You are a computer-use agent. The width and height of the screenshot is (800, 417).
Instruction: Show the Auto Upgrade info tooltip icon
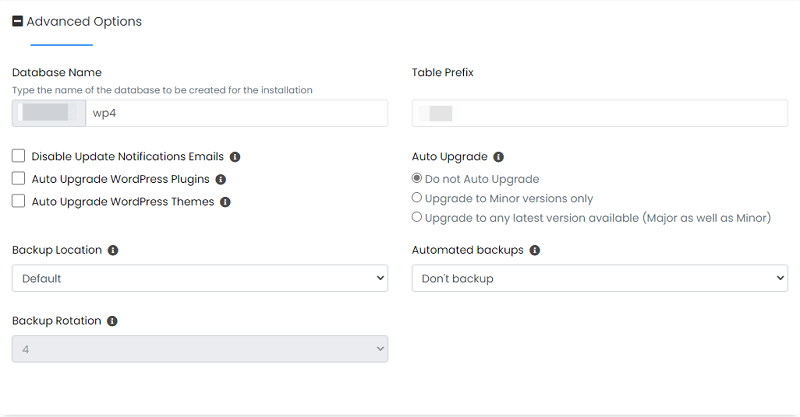tap(499, 157)
